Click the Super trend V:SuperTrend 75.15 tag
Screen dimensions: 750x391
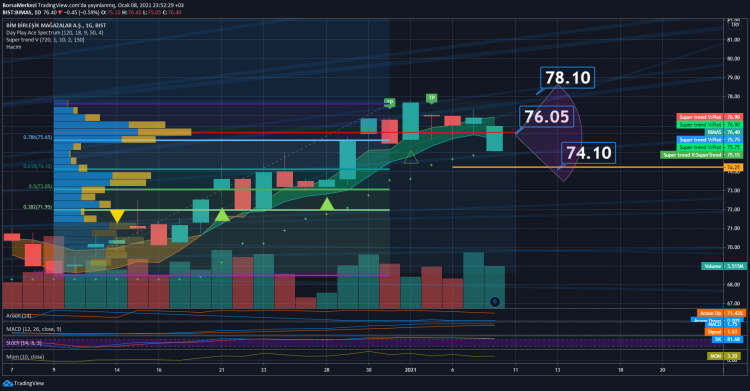(x=701, y=155)
